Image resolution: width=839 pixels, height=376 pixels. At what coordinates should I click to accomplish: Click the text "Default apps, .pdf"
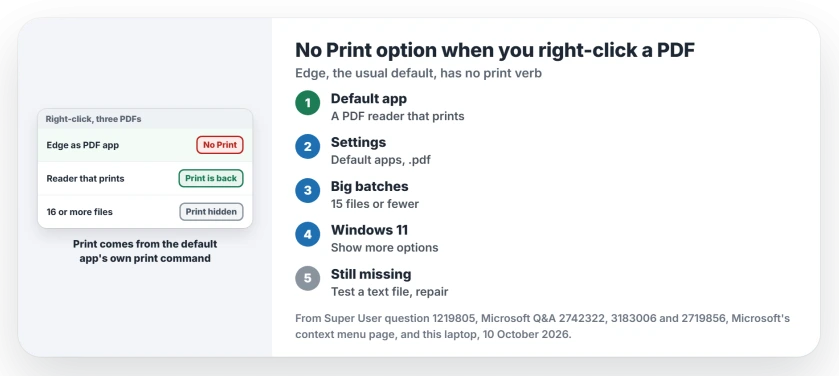(x=380, y=160)
